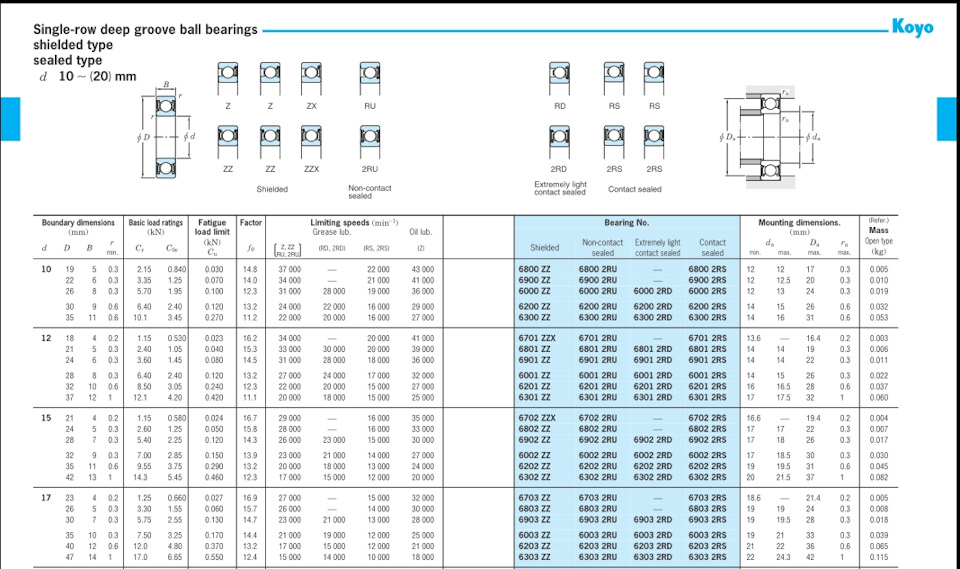960x569 pixels.
Task: Click bearing number '6800 ZZ'
Action: (534, 269)
